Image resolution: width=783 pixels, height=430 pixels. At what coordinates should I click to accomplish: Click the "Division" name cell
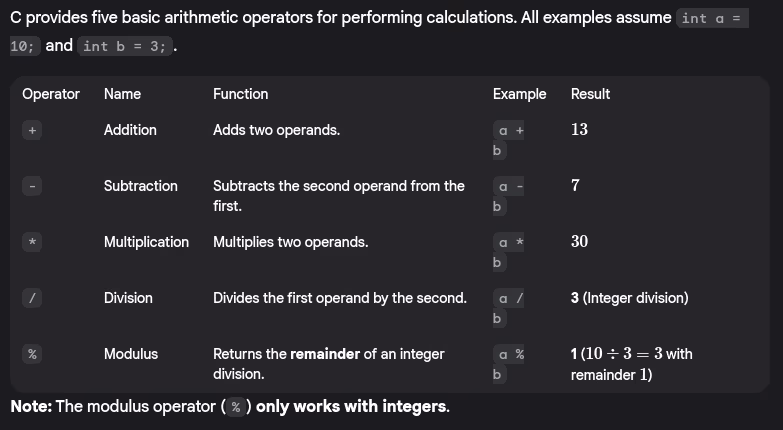(x=128, y=298)
